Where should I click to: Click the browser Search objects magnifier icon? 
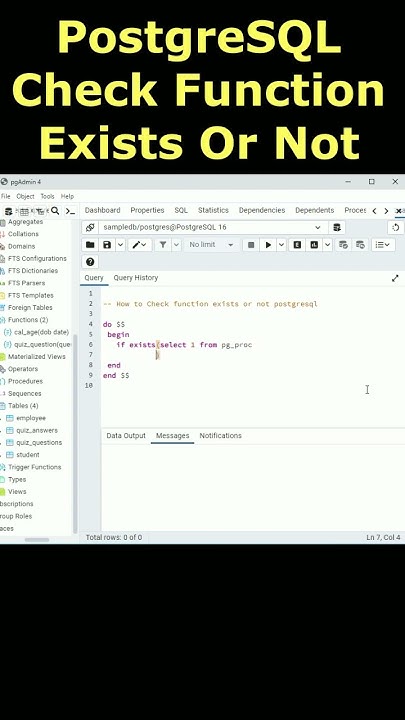point(55,211)
